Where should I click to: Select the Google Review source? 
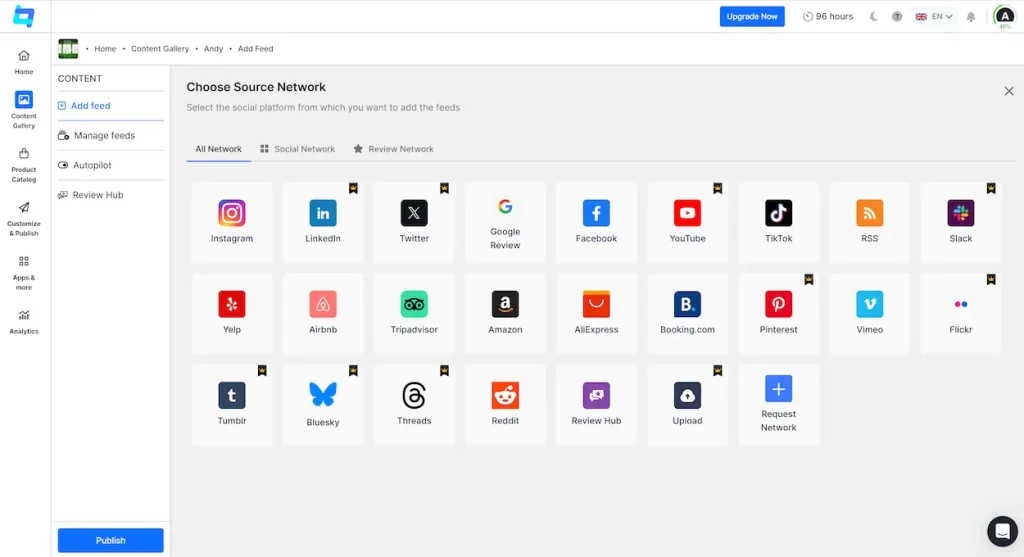coord(505,222)
